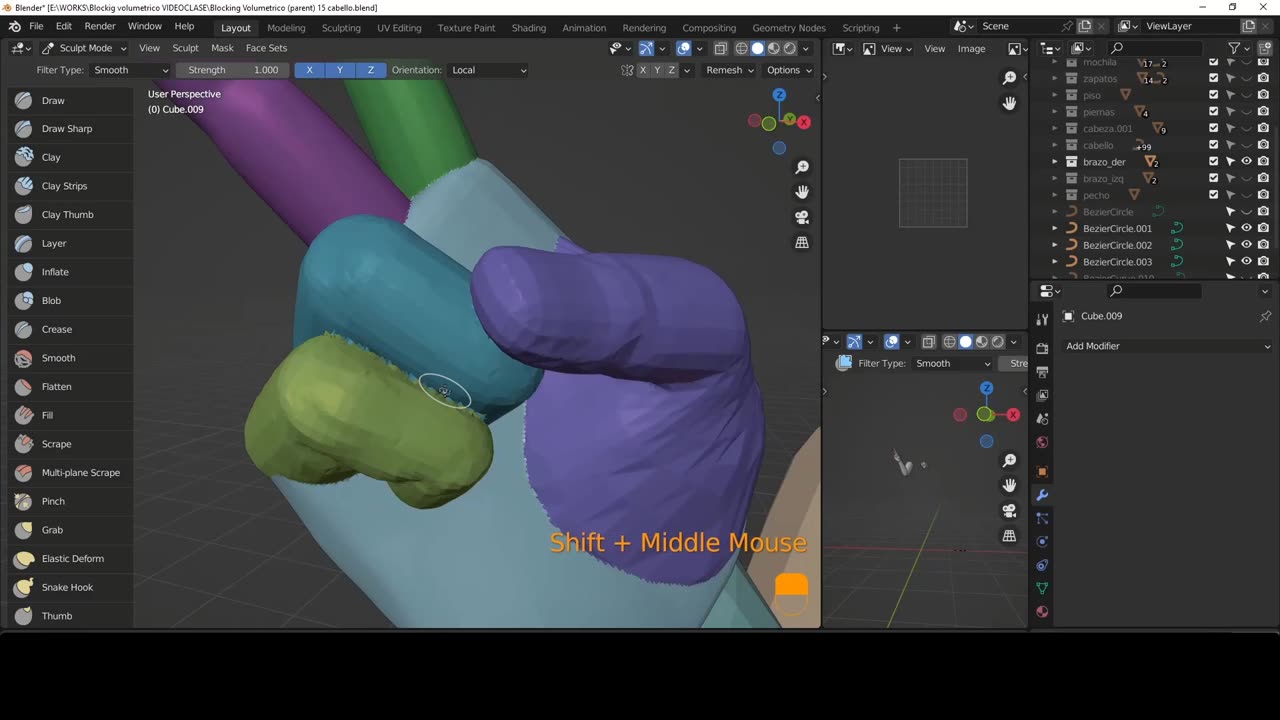The height and width of the screenshot is (720, 1280).
Task: Select the Snake Hook brush
Action: (70, 587)
